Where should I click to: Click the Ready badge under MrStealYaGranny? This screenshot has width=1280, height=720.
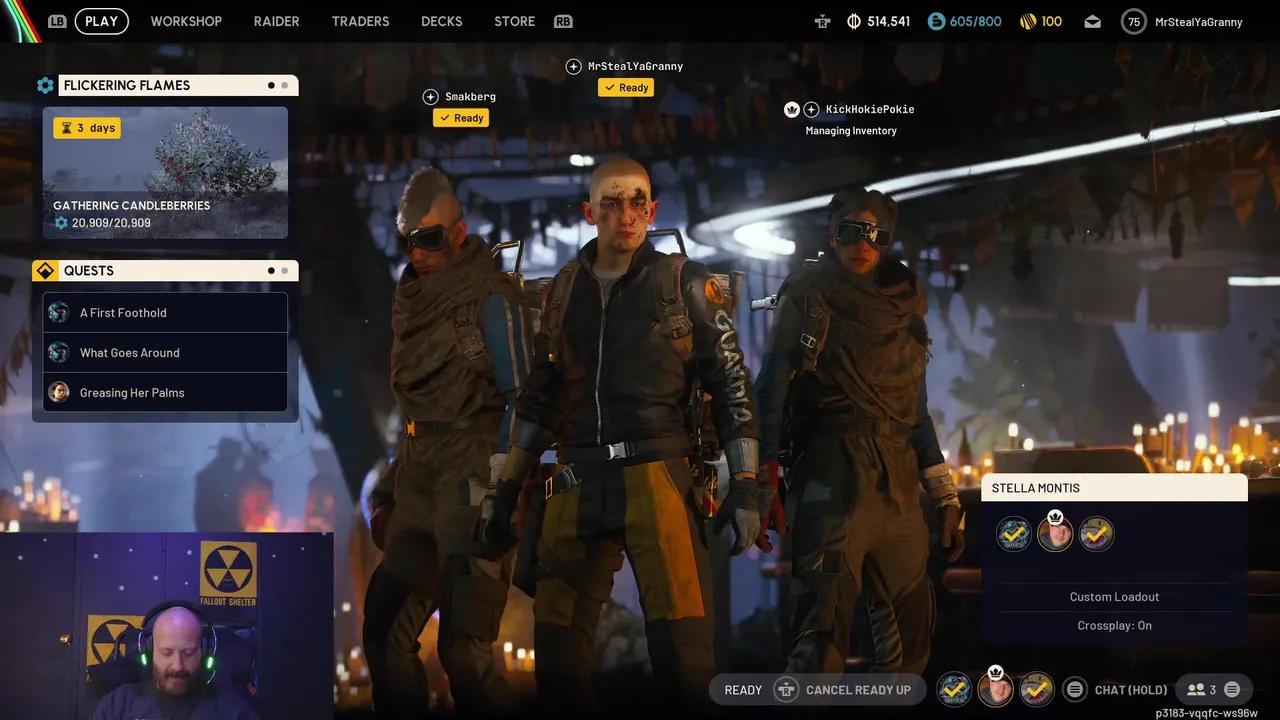(x=626, y=88)
